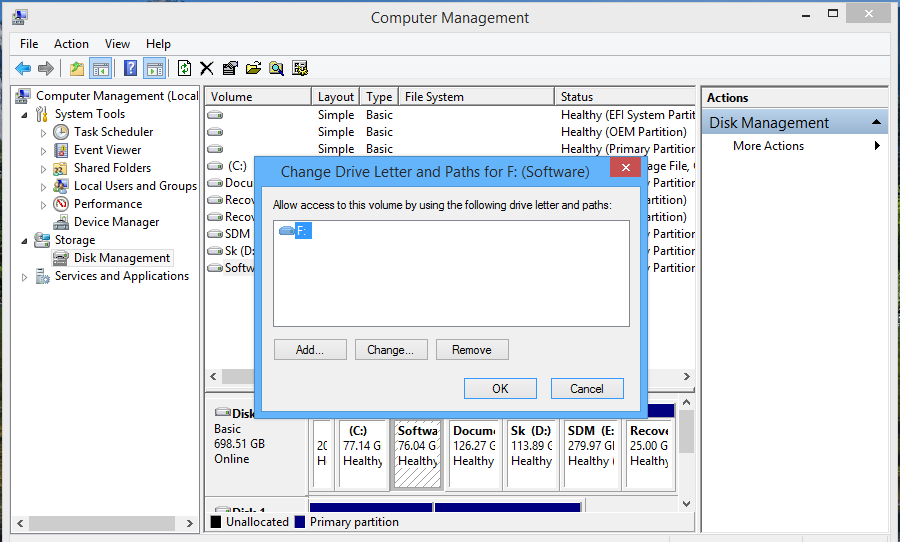Expand the Performance node
The width and height of the screenshot is (900, 542).
click(43, 204)
